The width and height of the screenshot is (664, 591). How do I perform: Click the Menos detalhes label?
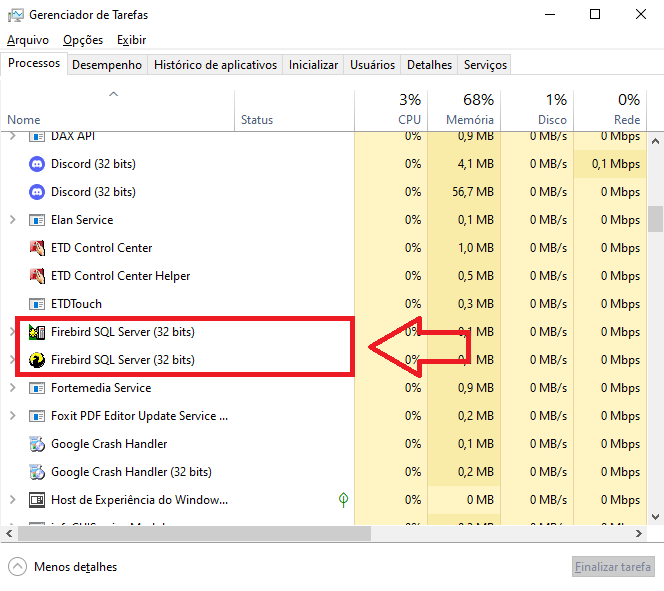(x=75, y=567)
